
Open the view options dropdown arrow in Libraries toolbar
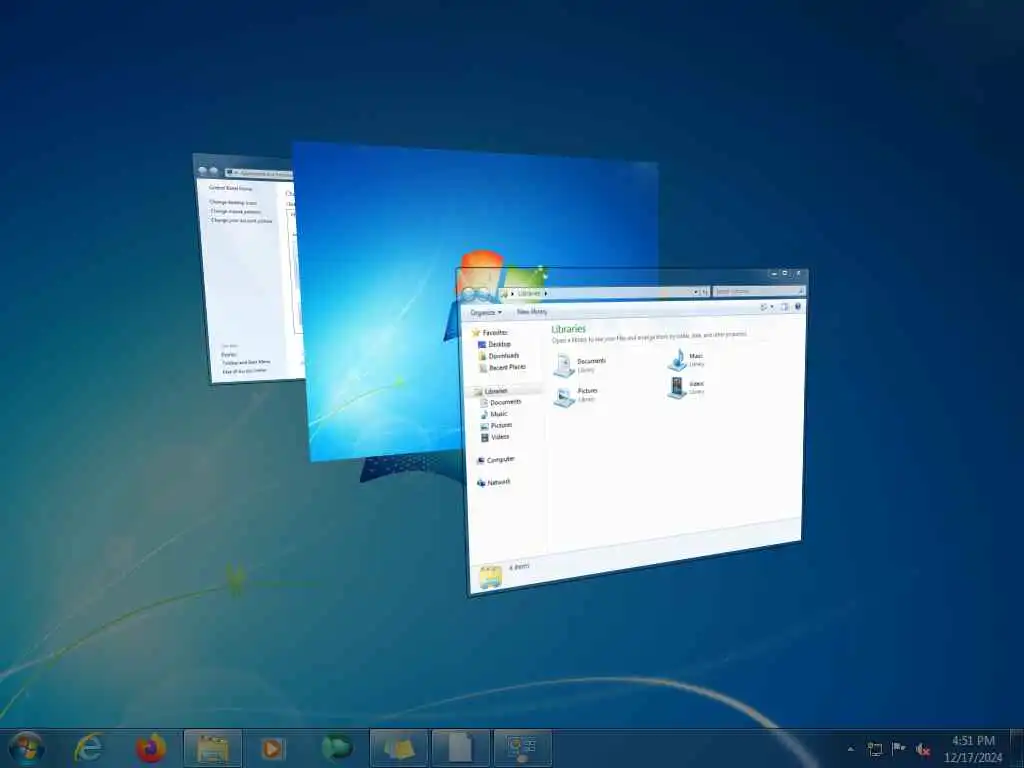pyautogui.click(x=772, y=307)
